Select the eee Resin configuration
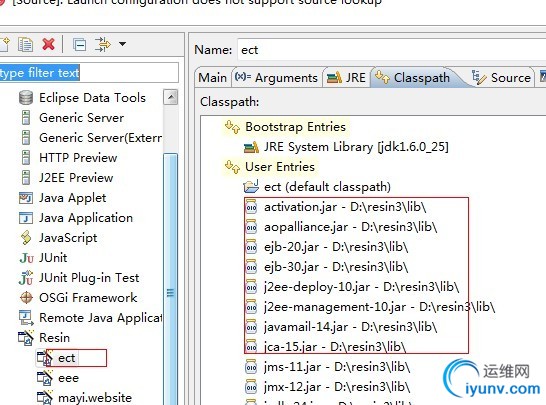The width and height of the screenshot is (546, 405). click(68, 378)
